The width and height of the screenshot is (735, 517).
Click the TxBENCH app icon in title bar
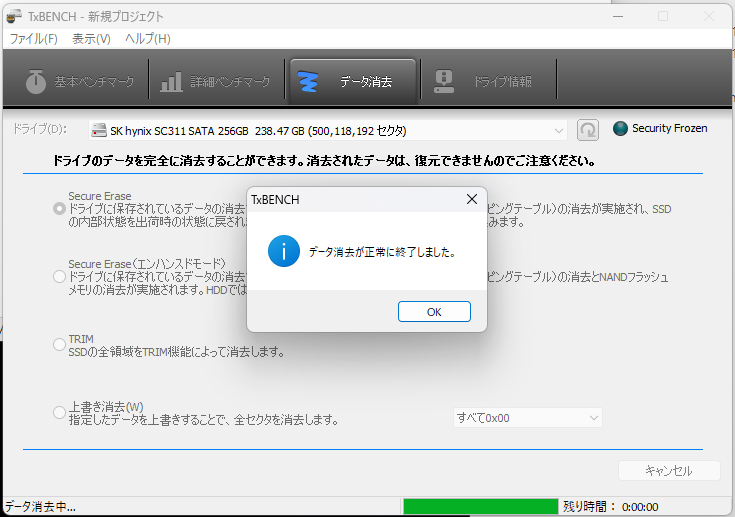pos(13,16)
